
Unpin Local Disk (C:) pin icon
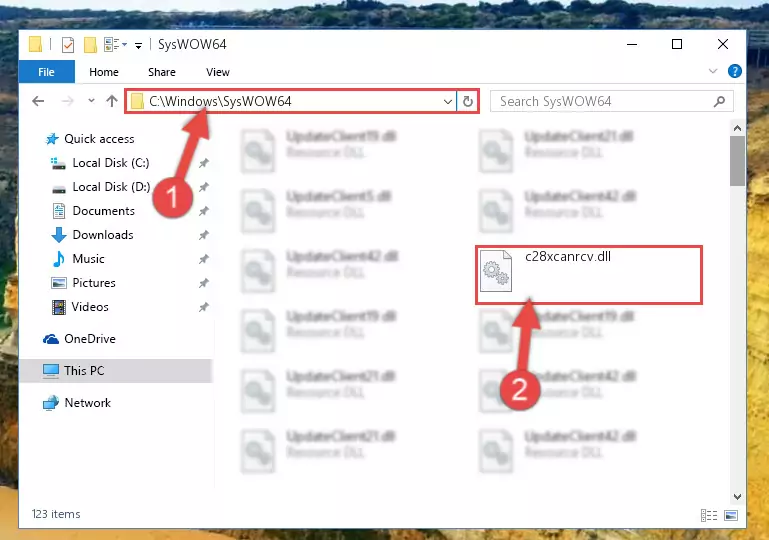(204, 163)
